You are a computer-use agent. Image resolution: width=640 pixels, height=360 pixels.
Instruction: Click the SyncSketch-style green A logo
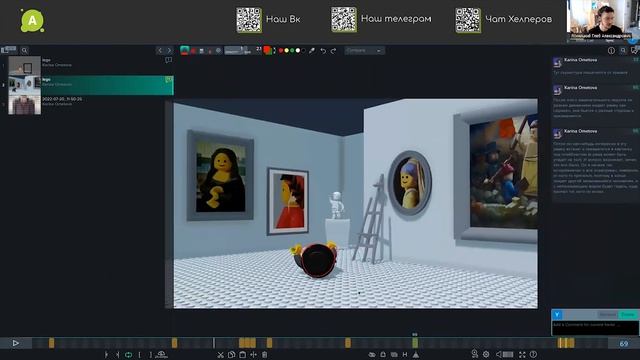pos(32,20)
